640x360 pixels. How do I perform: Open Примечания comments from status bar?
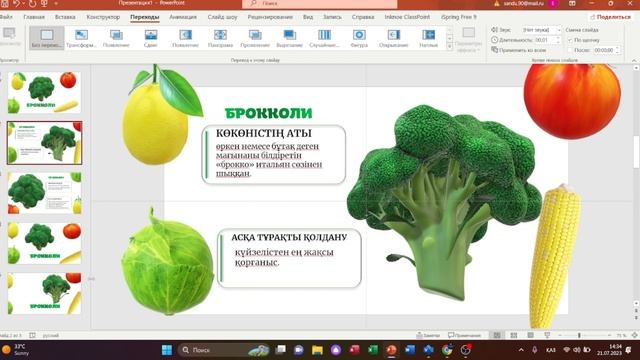click(x=464, y=335)
